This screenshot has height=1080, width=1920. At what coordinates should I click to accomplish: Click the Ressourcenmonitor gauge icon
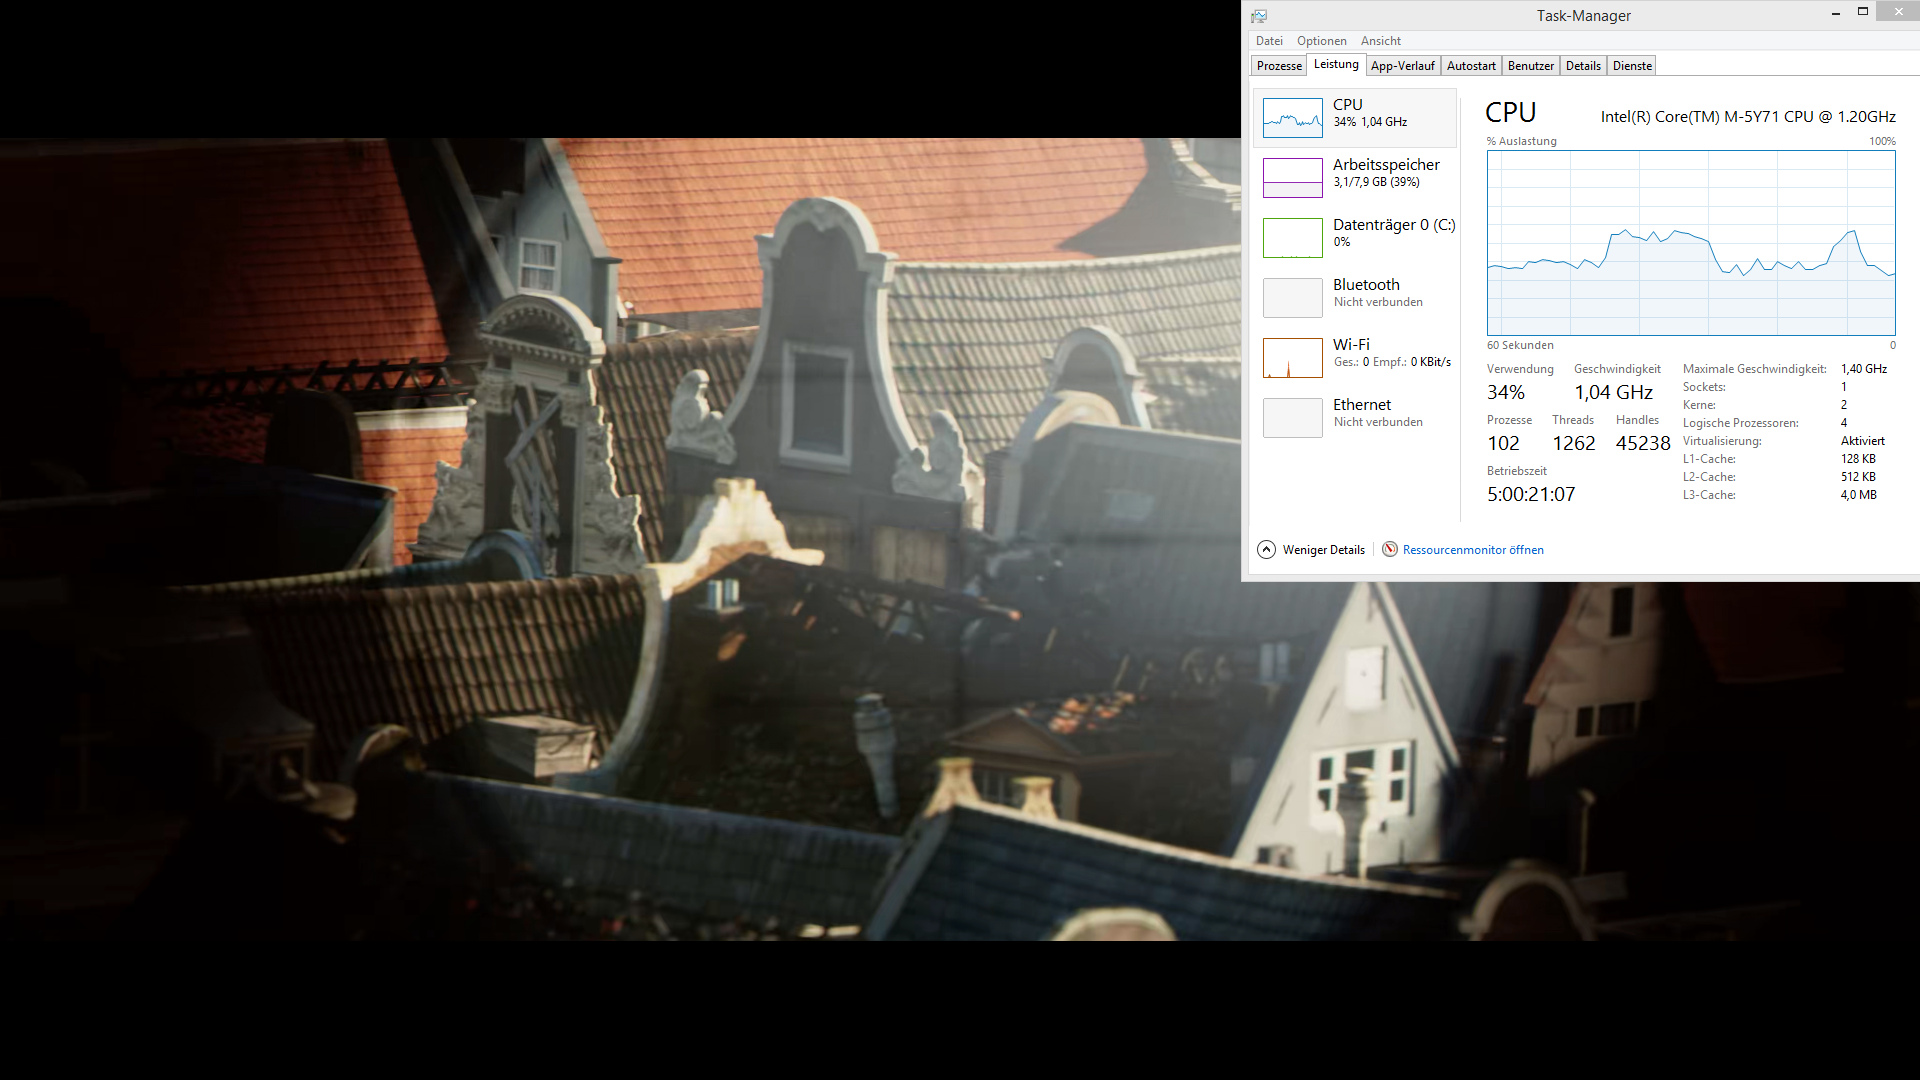coord(1390,549)
